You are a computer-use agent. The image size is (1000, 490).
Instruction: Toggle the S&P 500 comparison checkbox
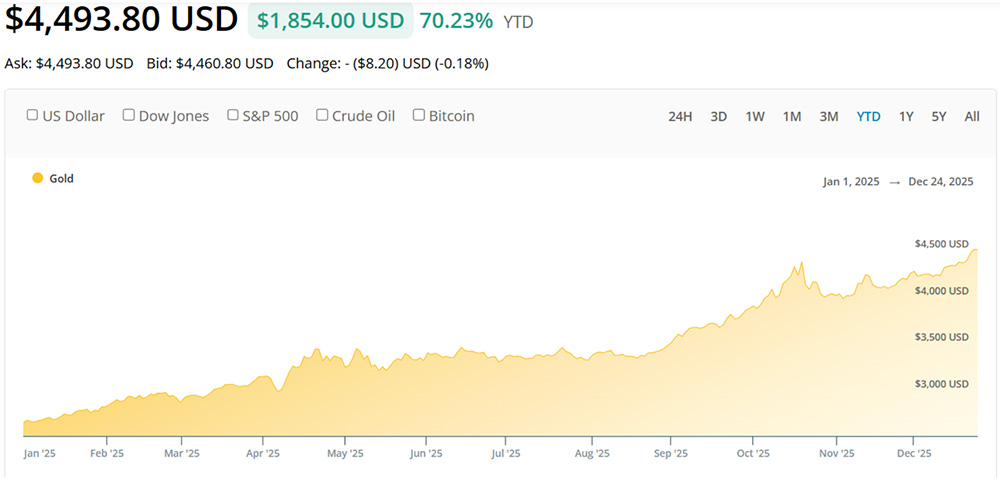[233, 115]
